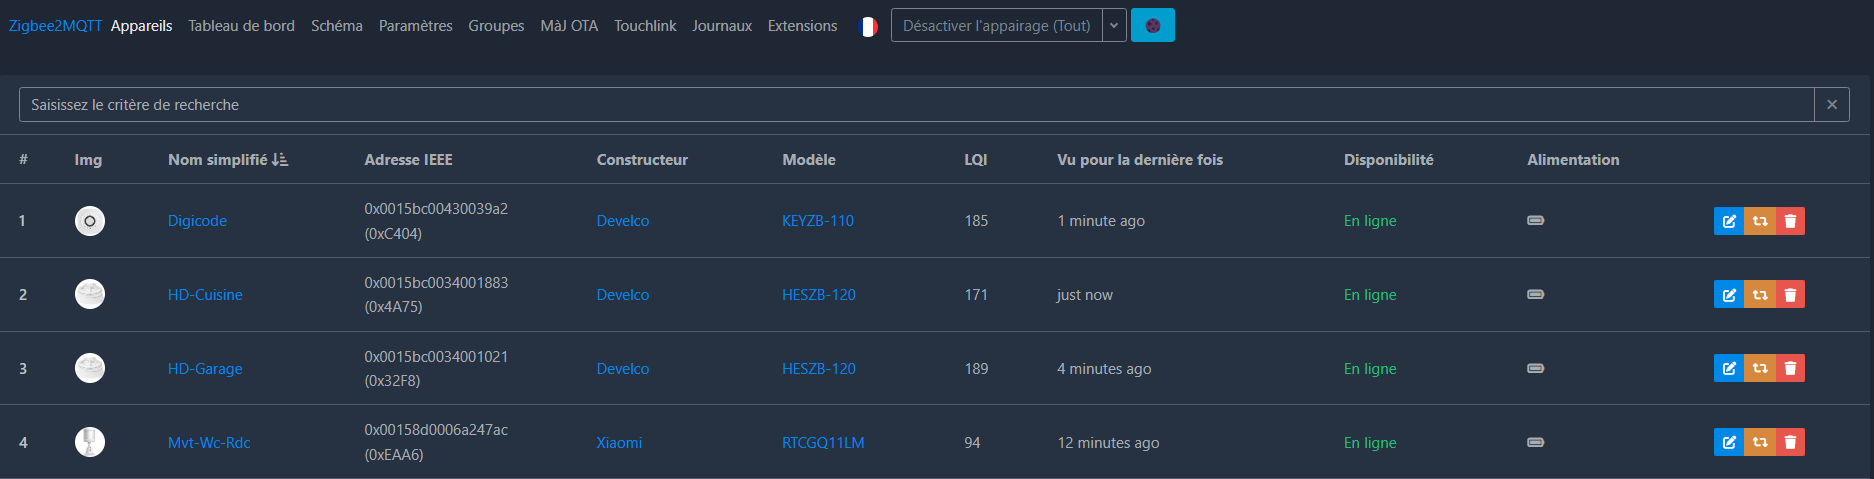Go to the Paramètres menu
Viewport: 1874px width, 479px height.
click(415, 26)
